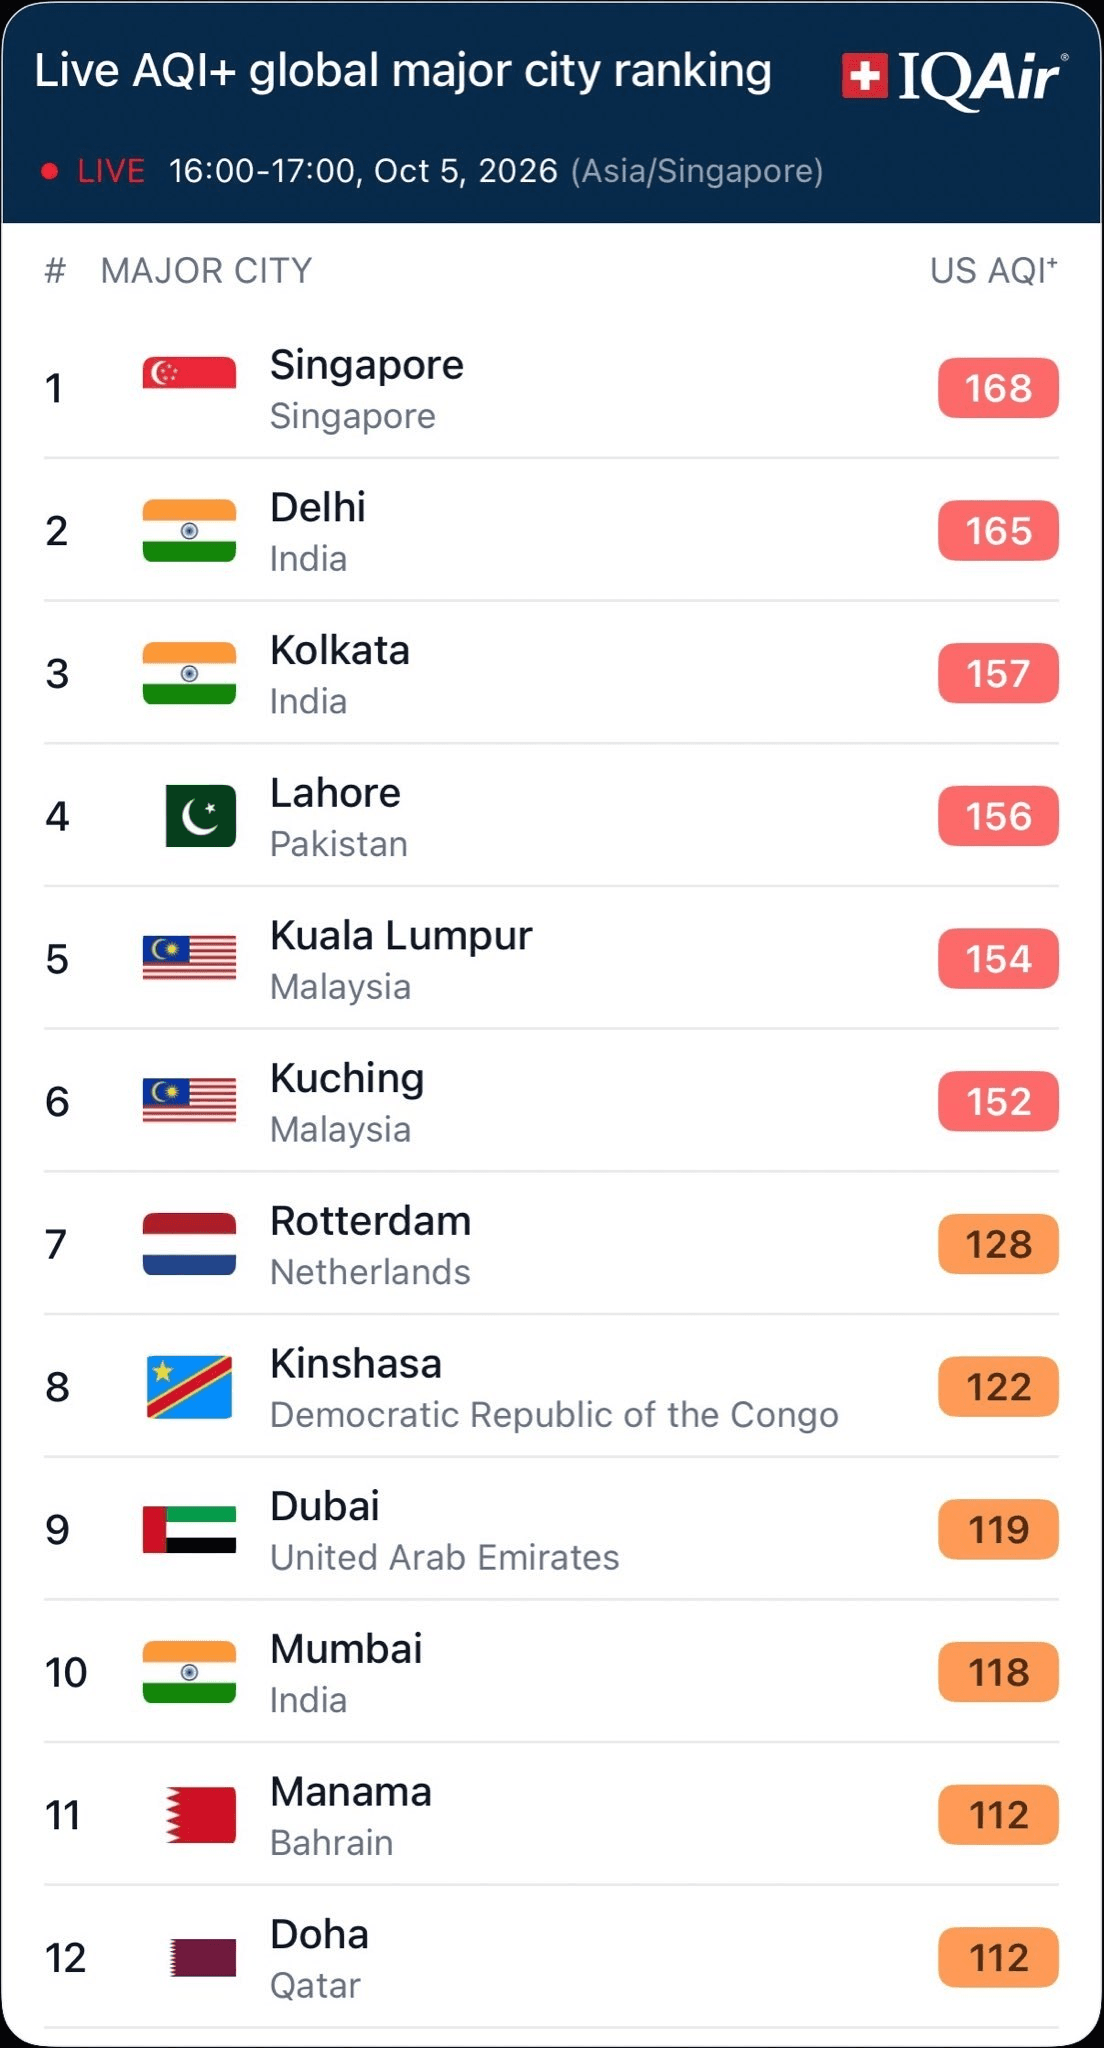Click the Live AQI+ ranking title
Viewport: 1104px width, 2048px height.
click(403, 72)
